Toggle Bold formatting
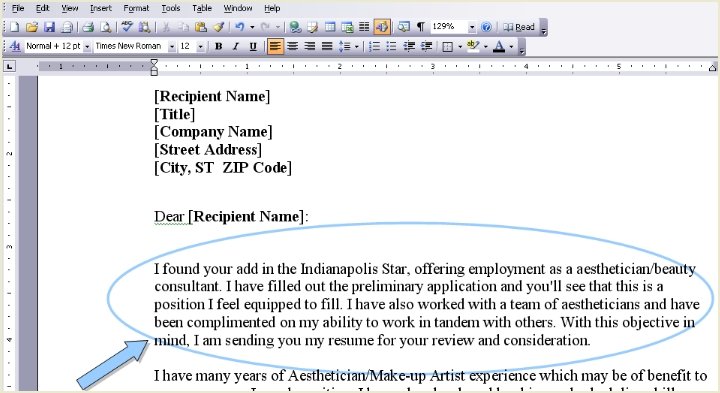This screenshot has width=720, height=393. click(219, 46)
